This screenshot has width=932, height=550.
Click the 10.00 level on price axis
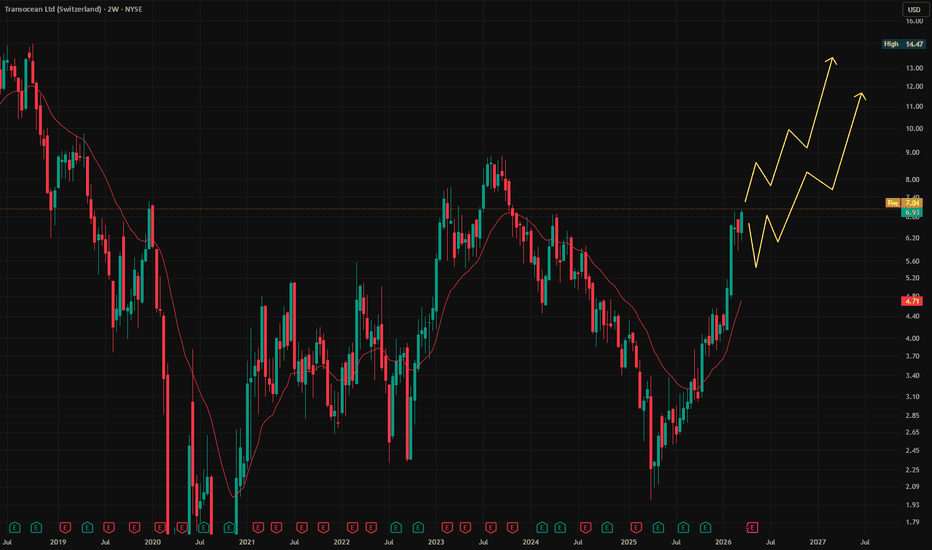(912, 129)
